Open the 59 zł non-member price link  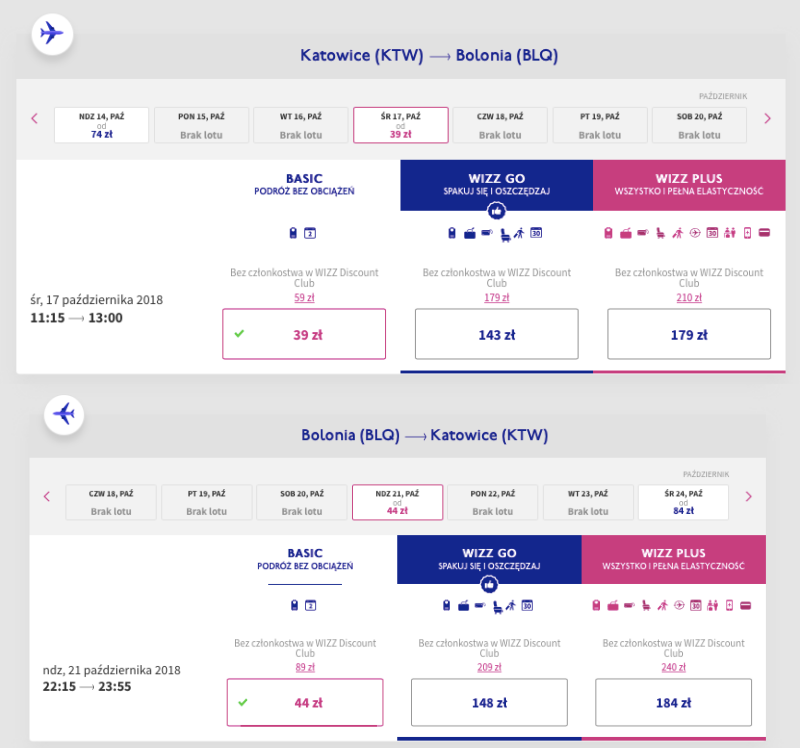pos(304,297)
